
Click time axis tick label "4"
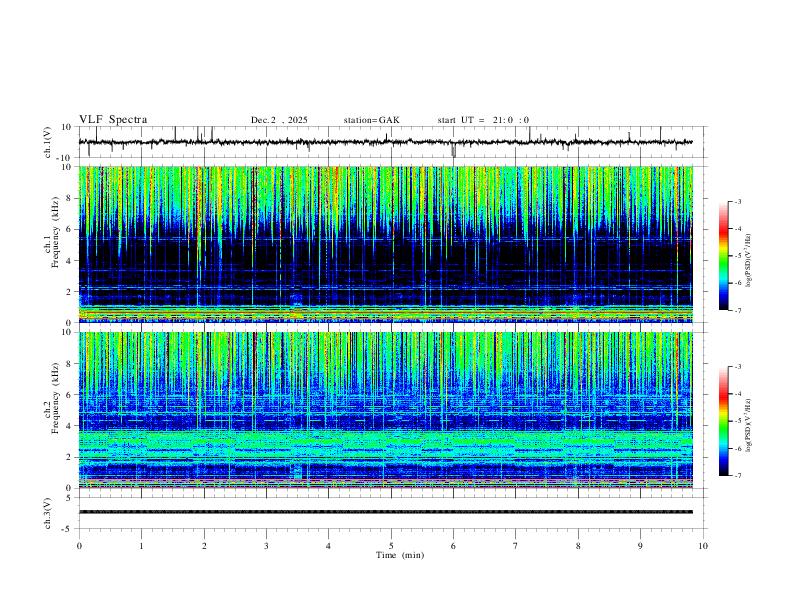(328, 546)
